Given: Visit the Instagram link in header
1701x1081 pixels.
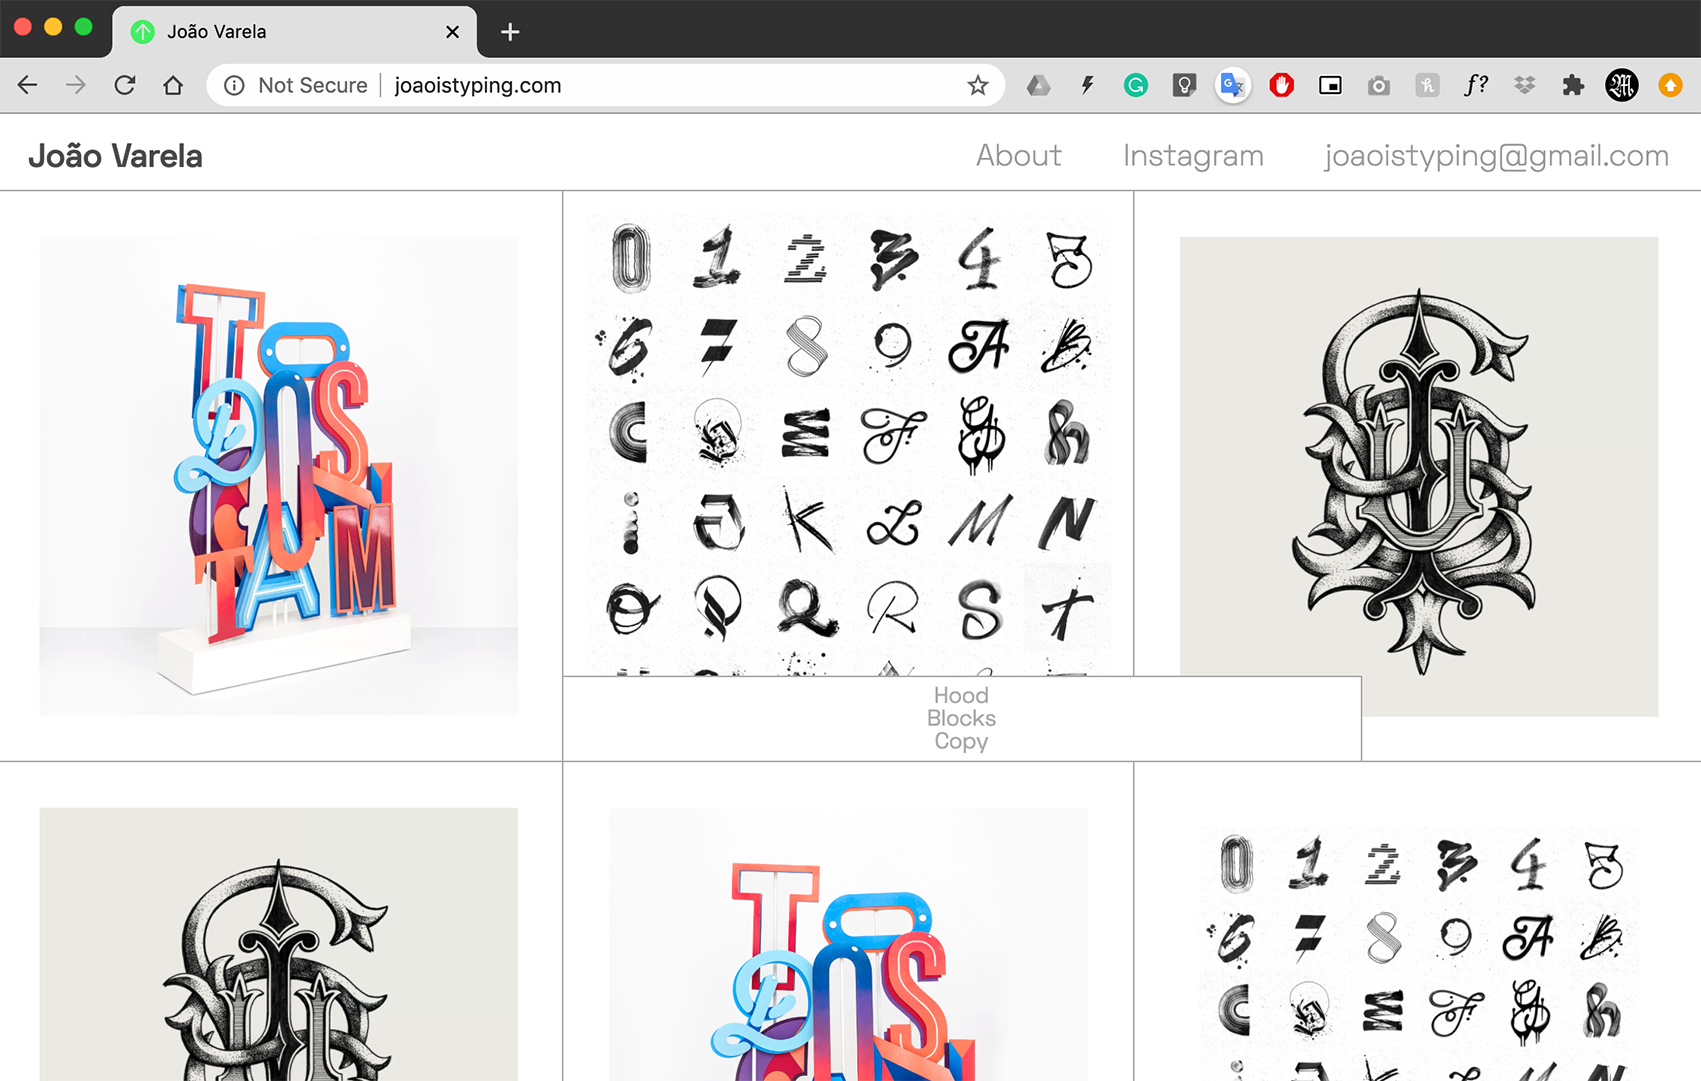Looking at the screenshot, I should 1193,156.
